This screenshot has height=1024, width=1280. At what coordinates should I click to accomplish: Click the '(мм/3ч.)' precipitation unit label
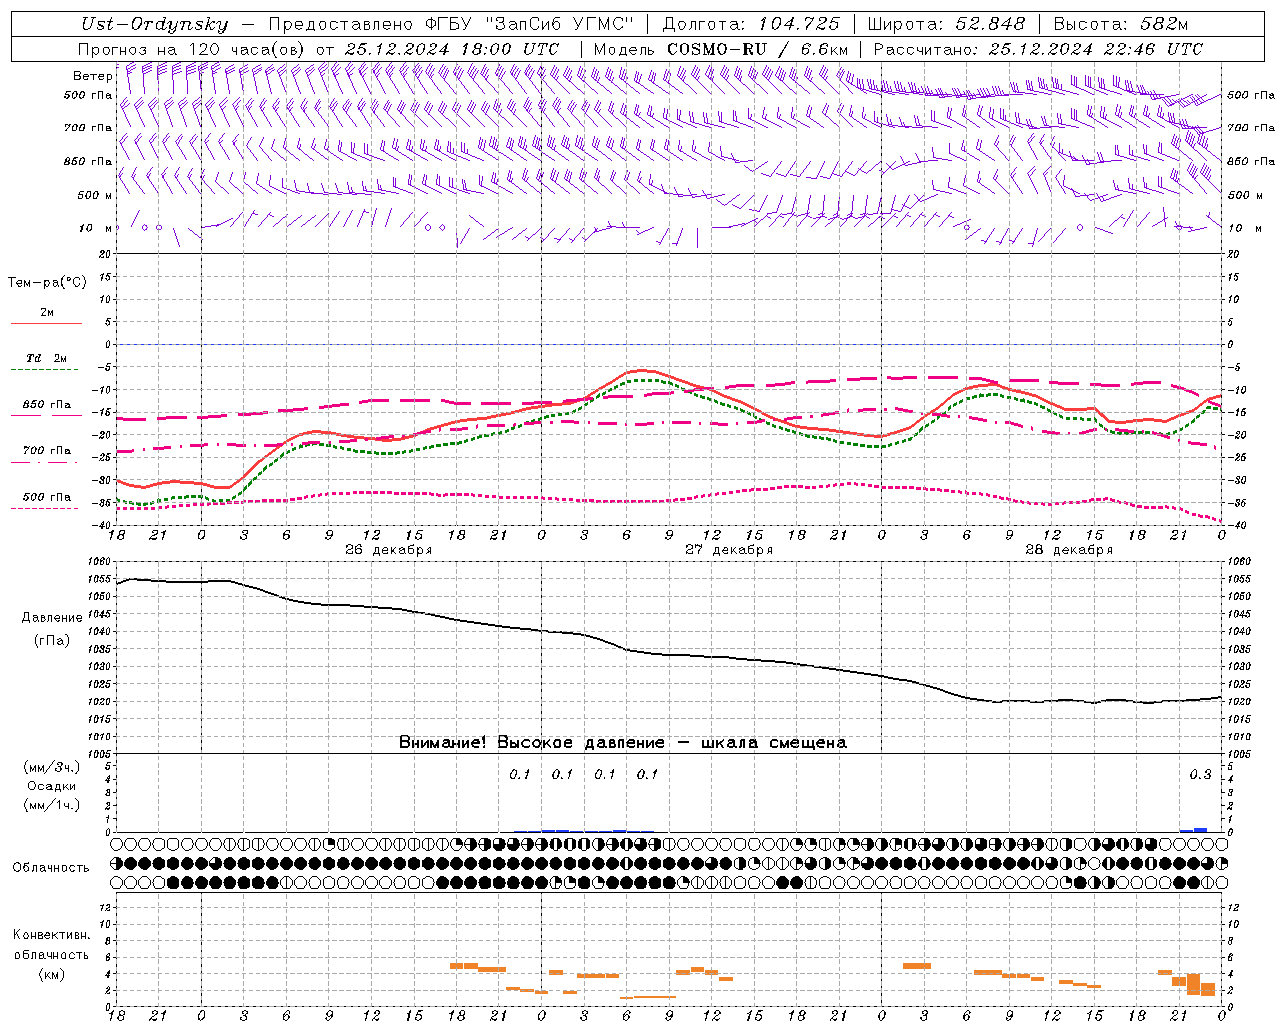click(51, 767)
